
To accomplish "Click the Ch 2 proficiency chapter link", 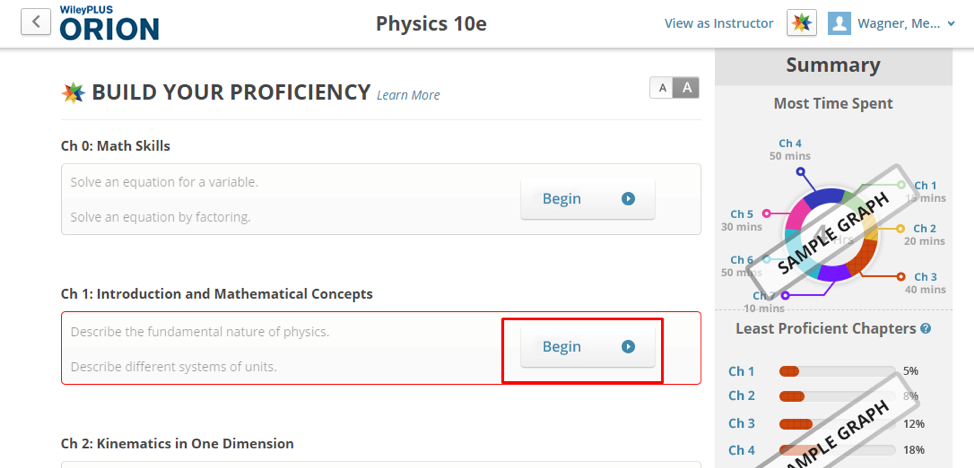I will pos(742,396).
